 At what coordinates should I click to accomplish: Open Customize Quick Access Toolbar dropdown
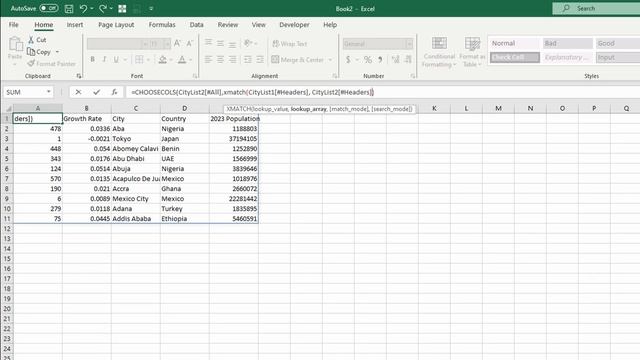[x=151, y=9]
